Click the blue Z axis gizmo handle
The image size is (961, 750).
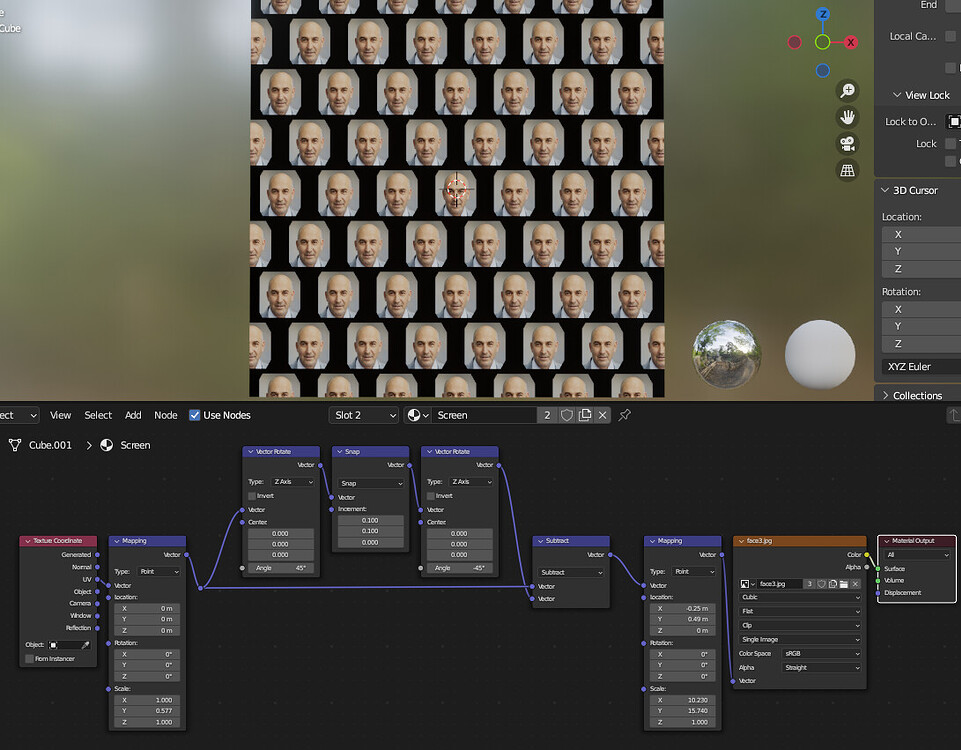coord(822,14)
